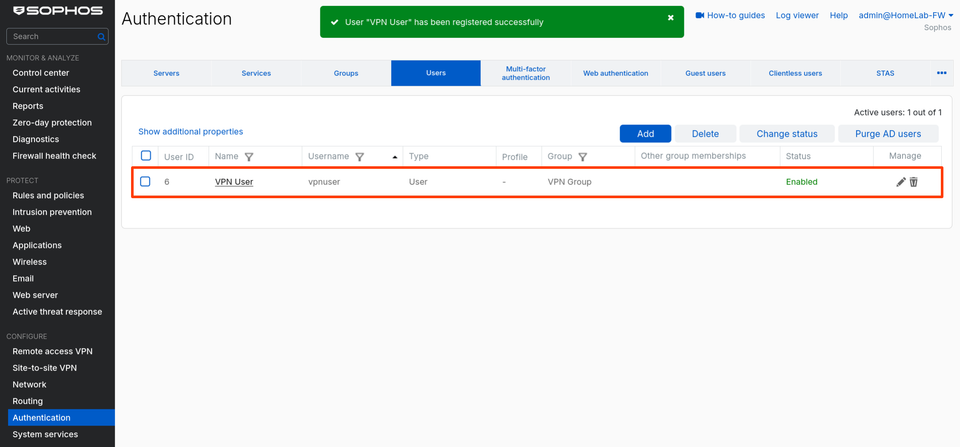The width and height of the screenshot is (960, 447).
Task: Open the Multi-factor authentication tab
Action: [525, 73]
